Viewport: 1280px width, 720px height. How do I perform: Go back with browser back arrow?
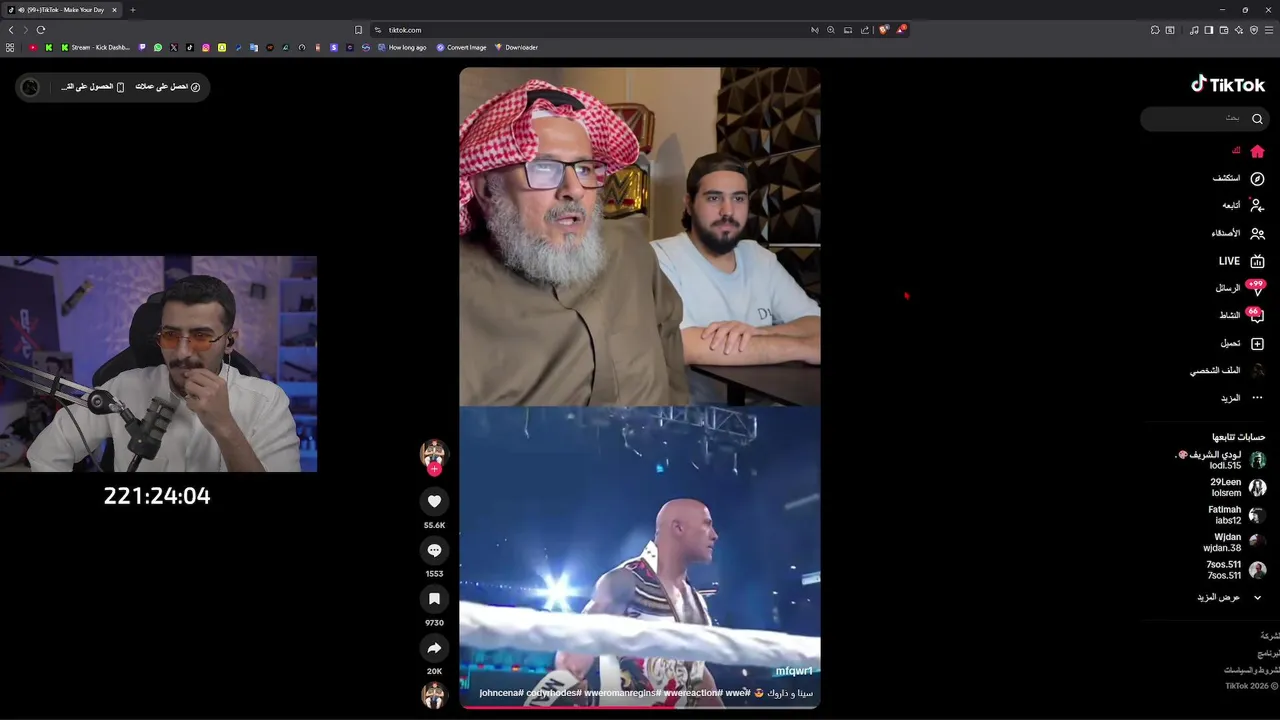point(11,30)
